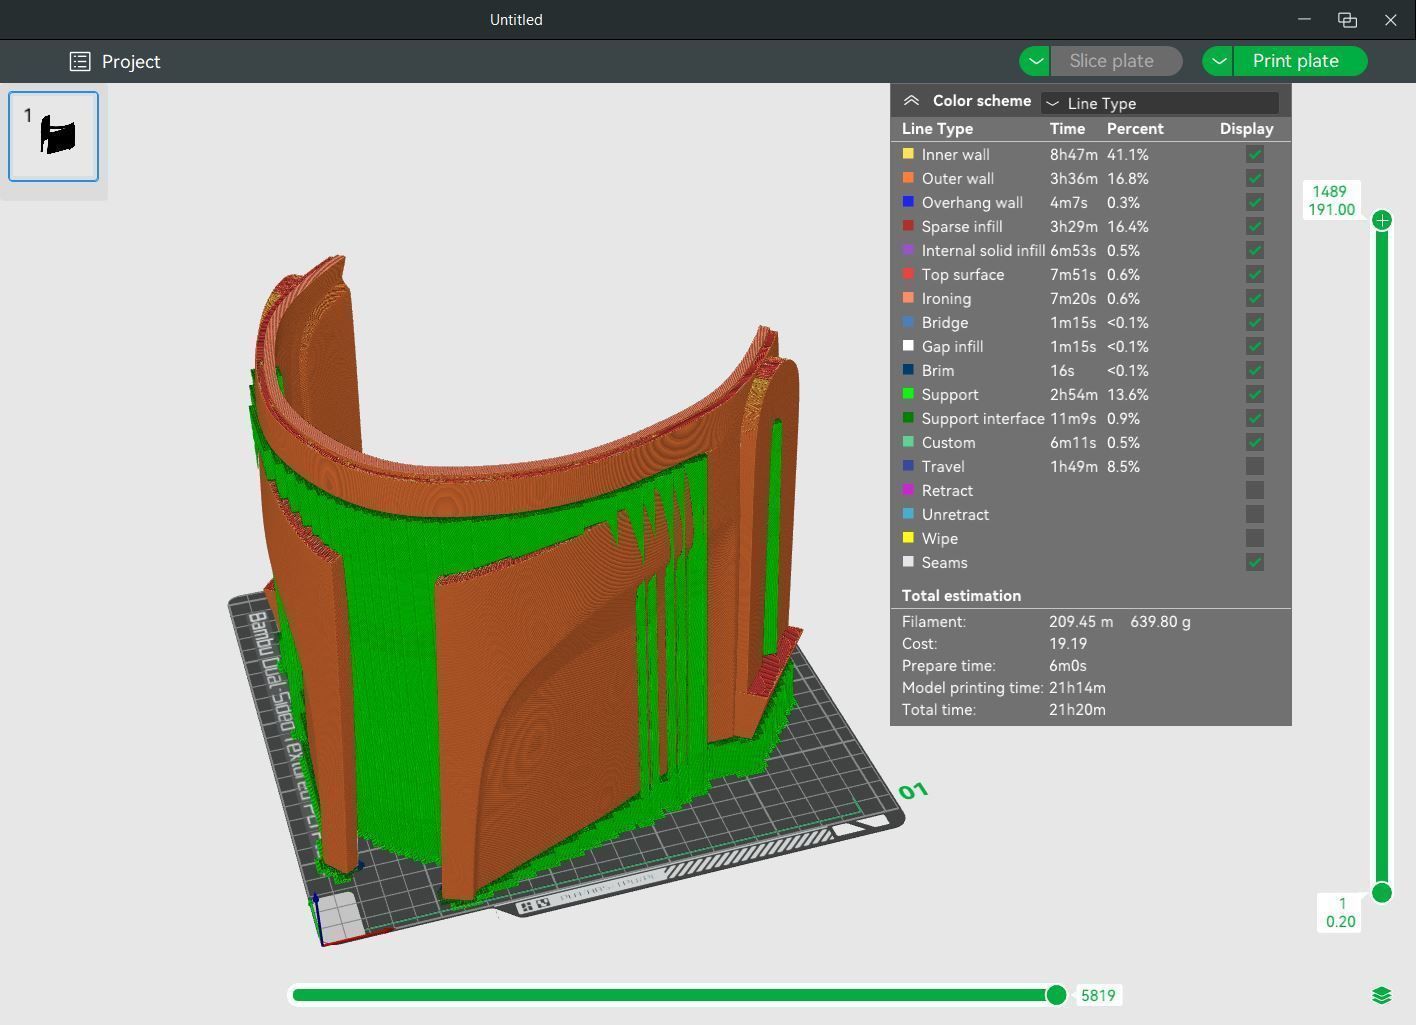Open the Line Type color scheme dropdown
The height and width of the screenshot is (1025, 1416).
click(1160, 103)
